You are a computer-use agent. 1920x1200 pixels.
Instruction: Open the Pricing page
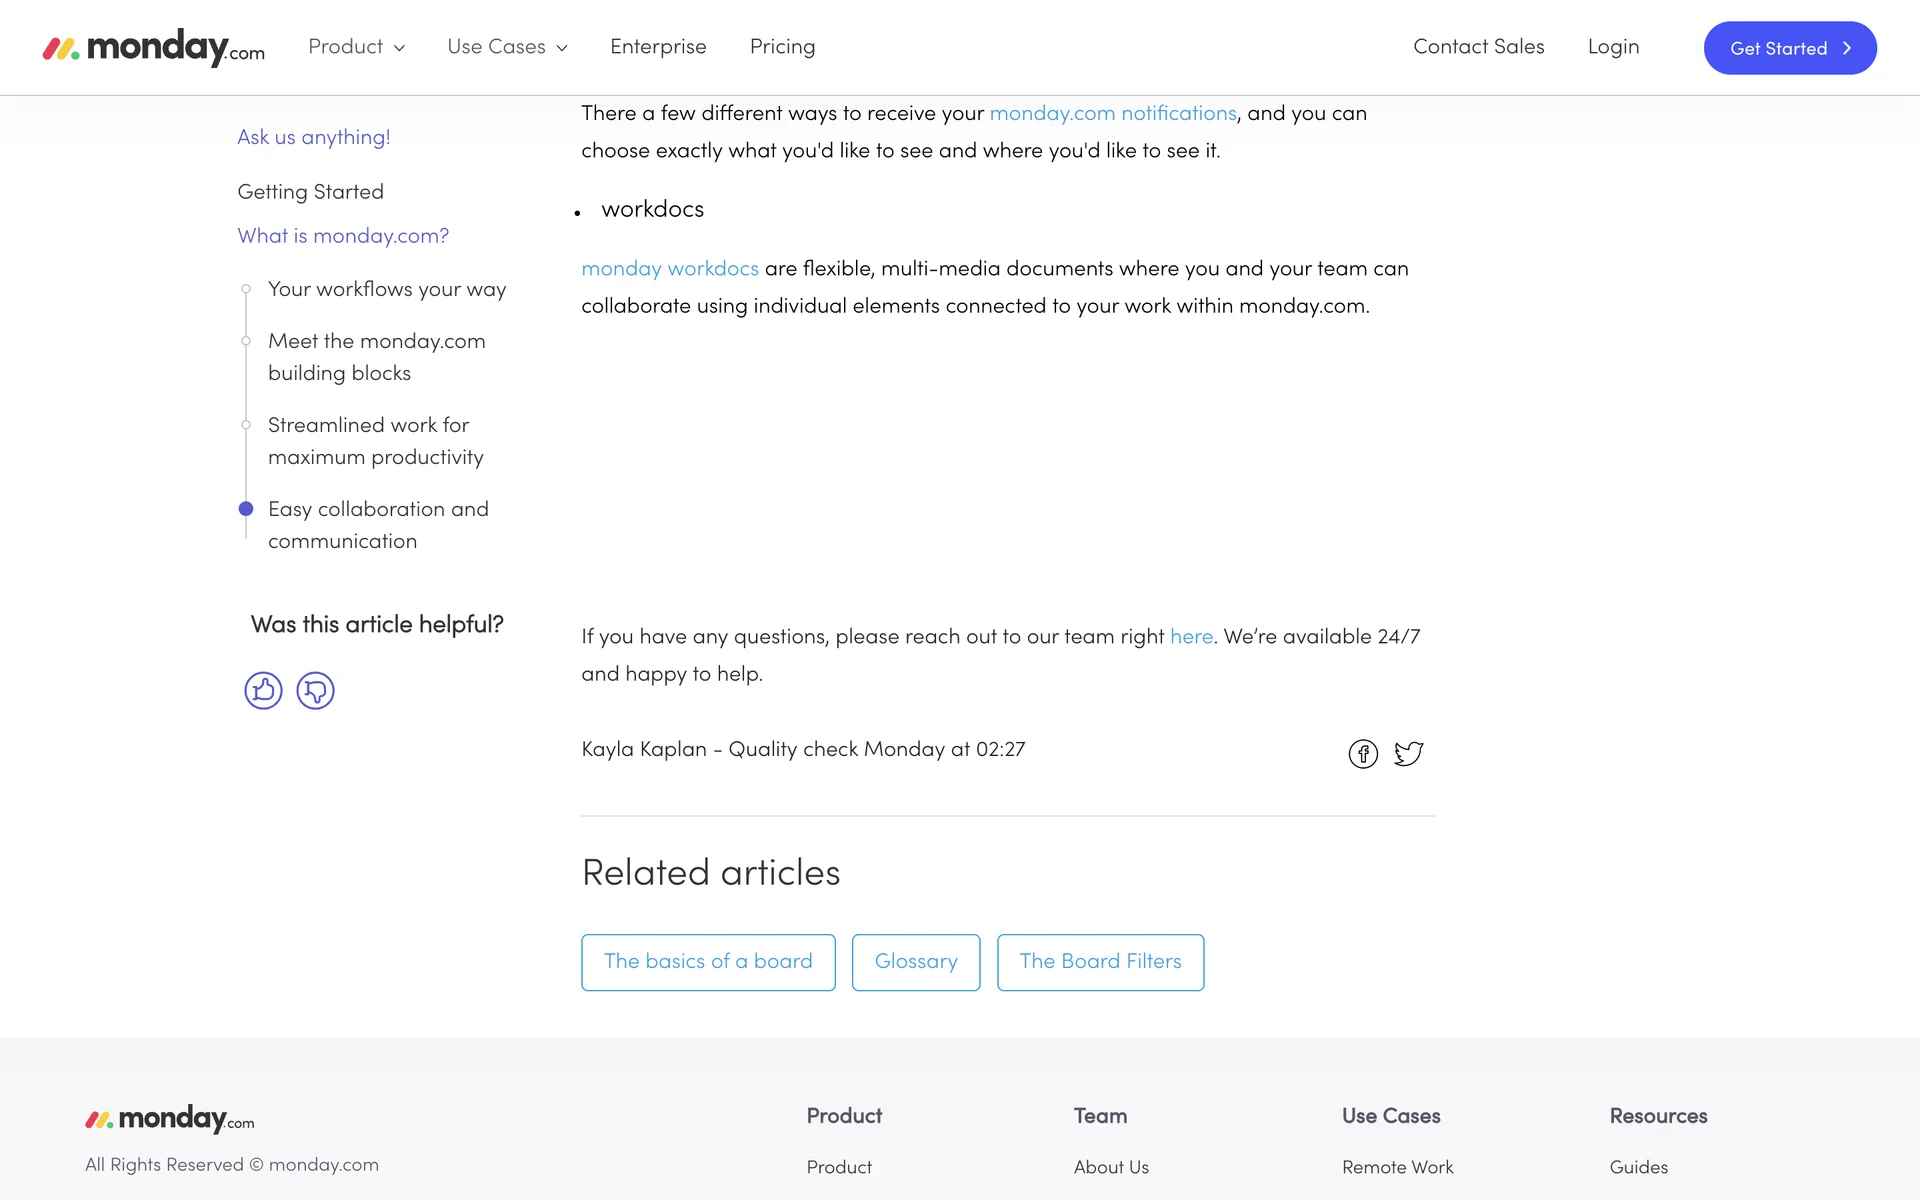(x=782, y=47)
